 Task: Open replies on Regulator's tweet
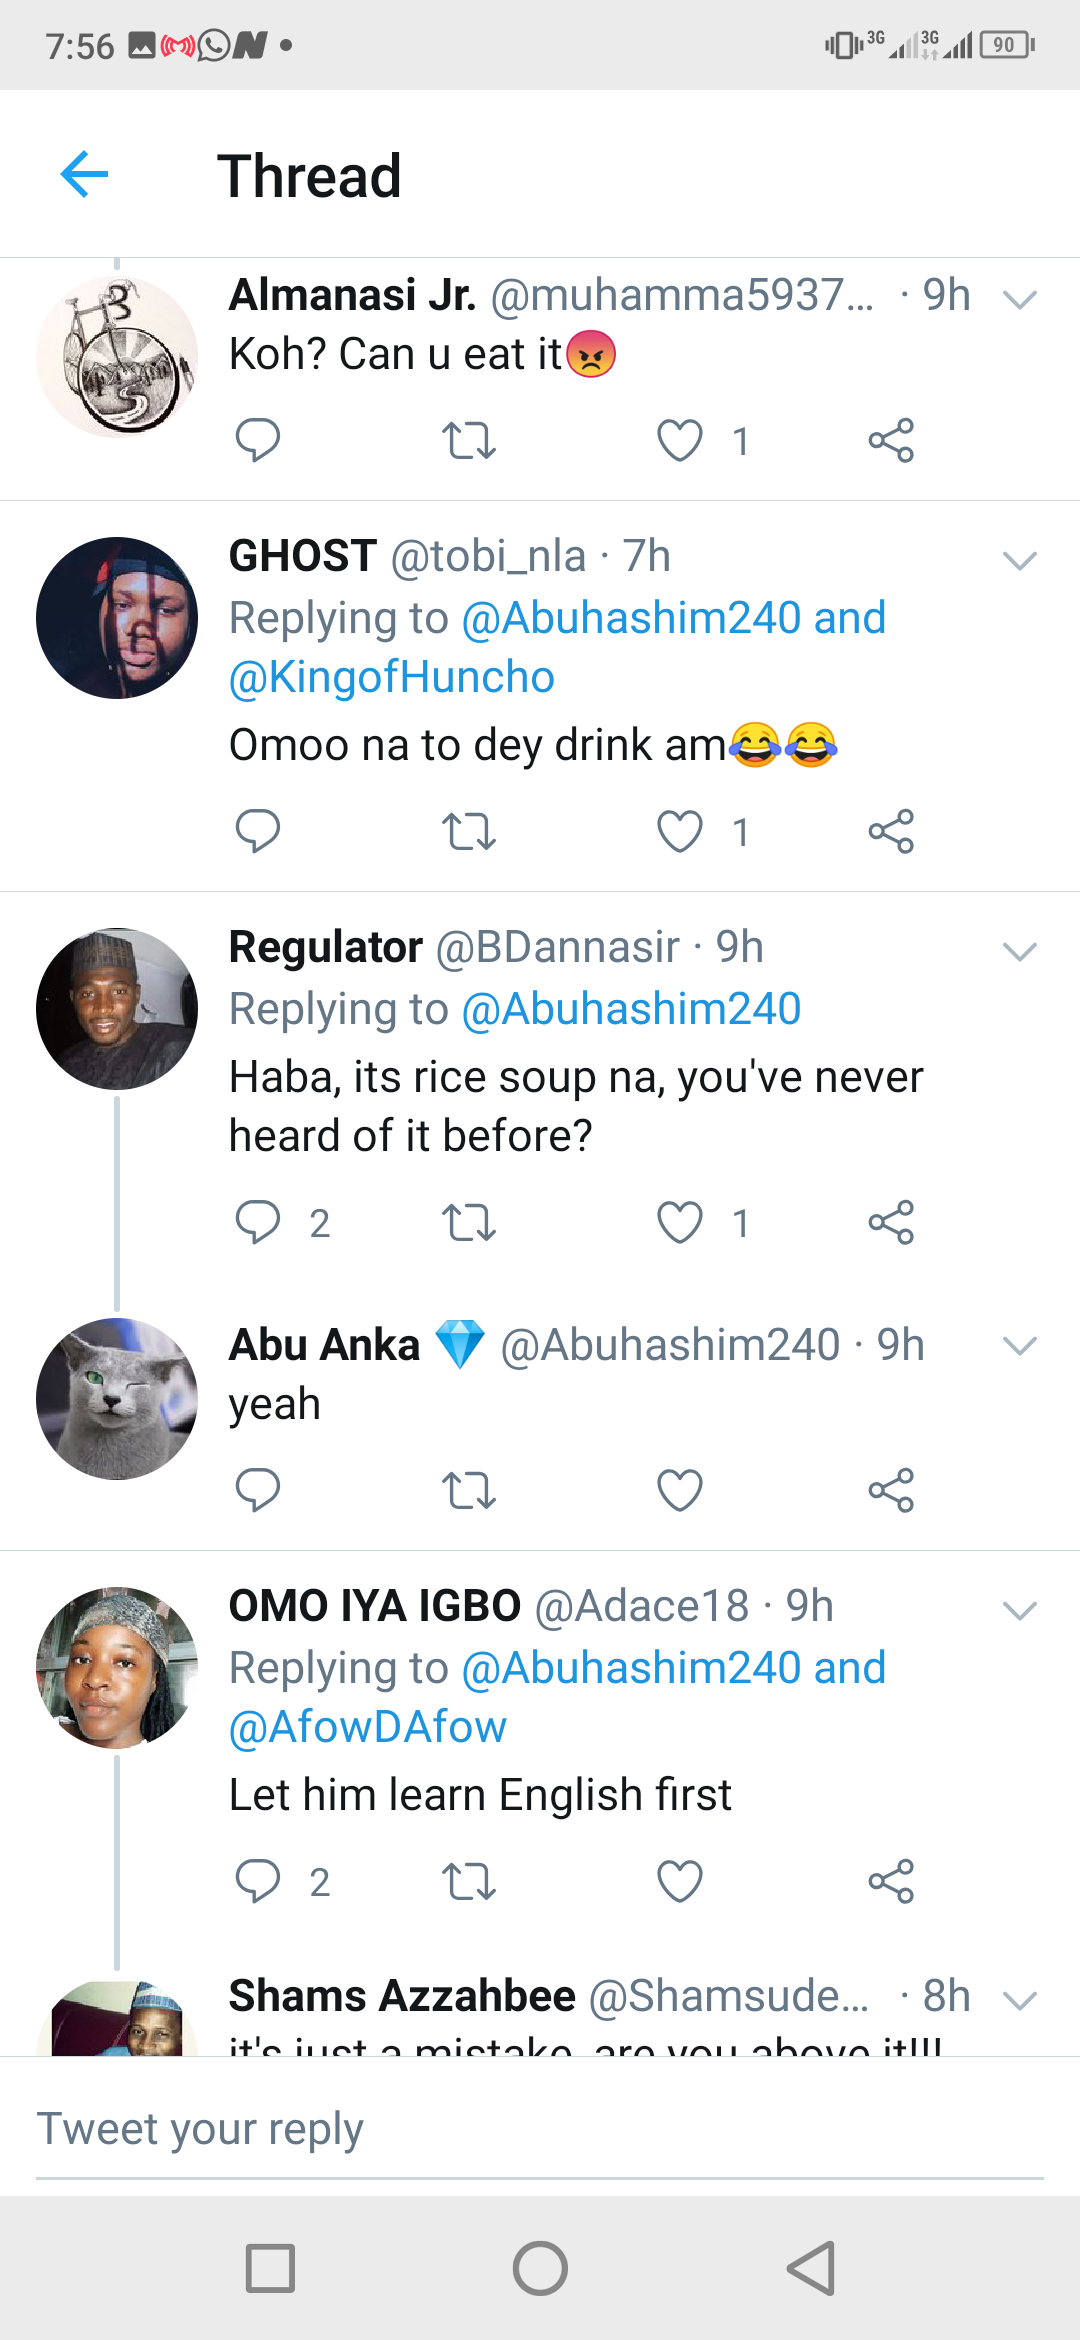coord(257,1222)
